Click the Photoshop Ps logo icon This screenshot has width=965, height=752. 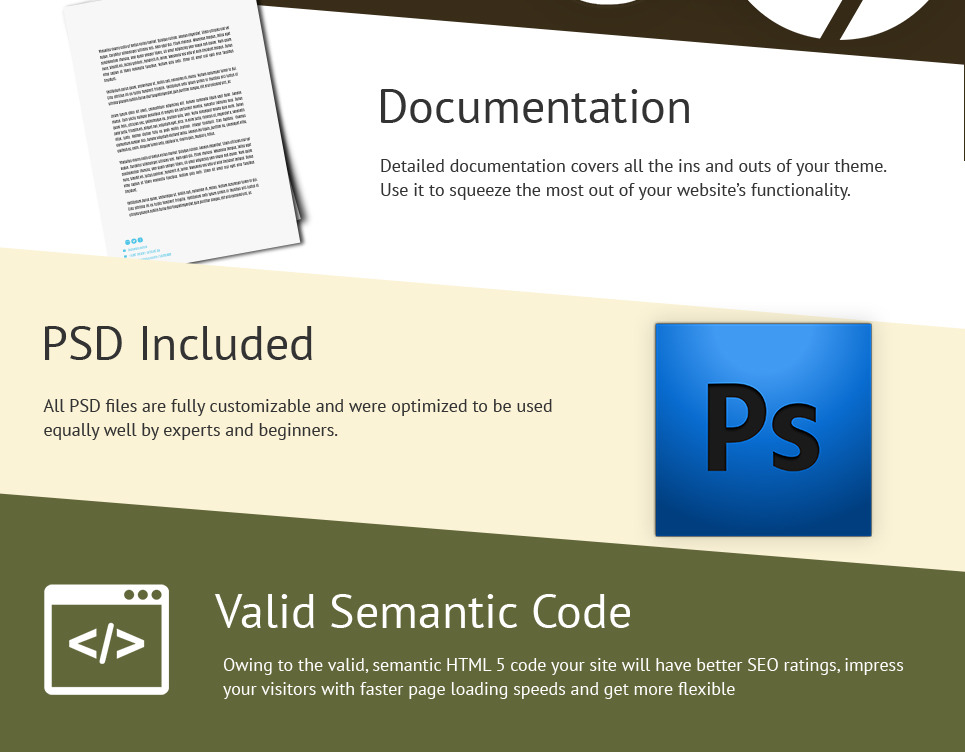click(763, 429)
